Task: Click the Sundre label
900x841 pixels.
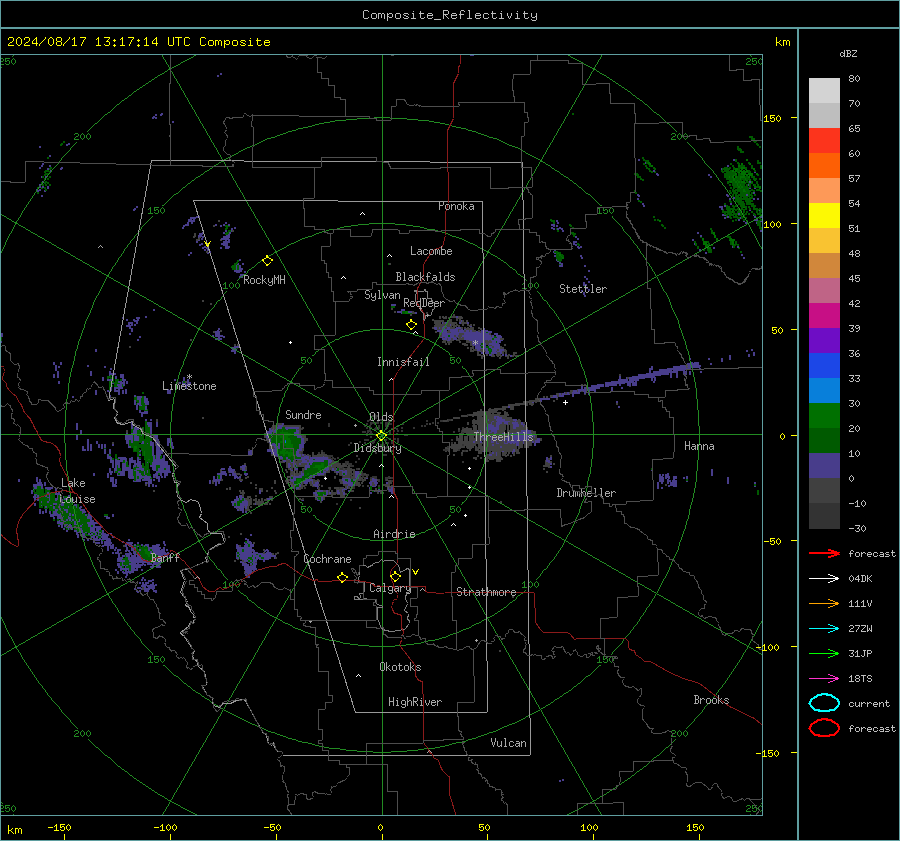Action: pos(303,414)
